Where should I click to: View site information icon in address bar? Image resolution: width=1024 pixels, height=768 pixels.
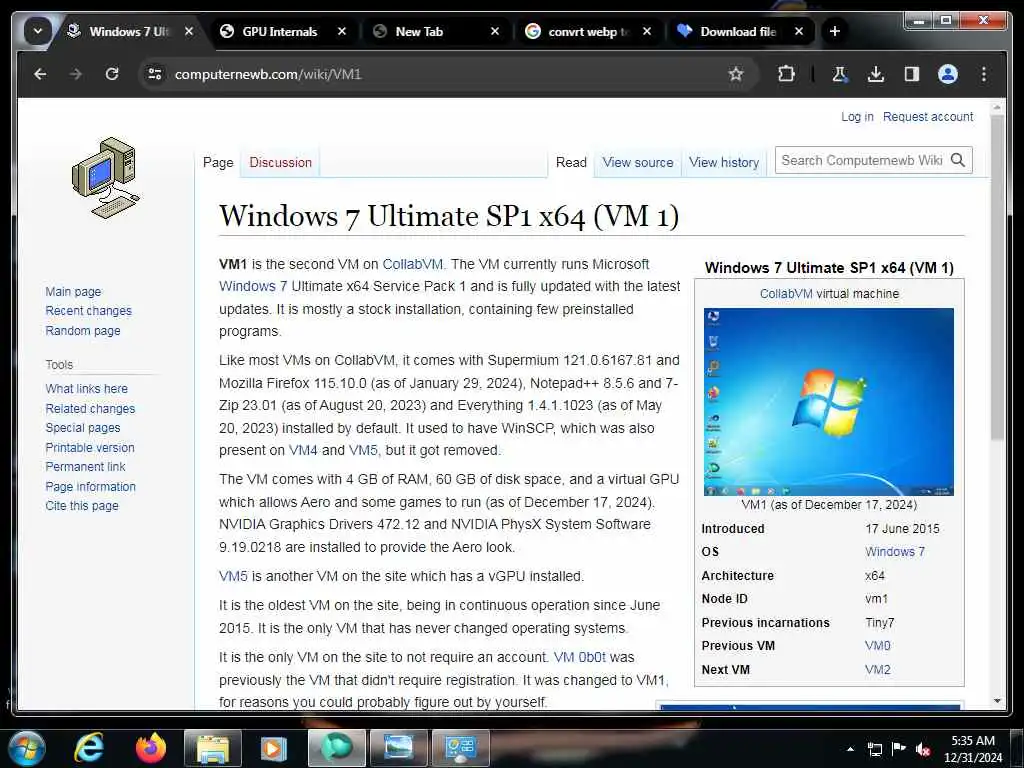(x=155, y=74)
